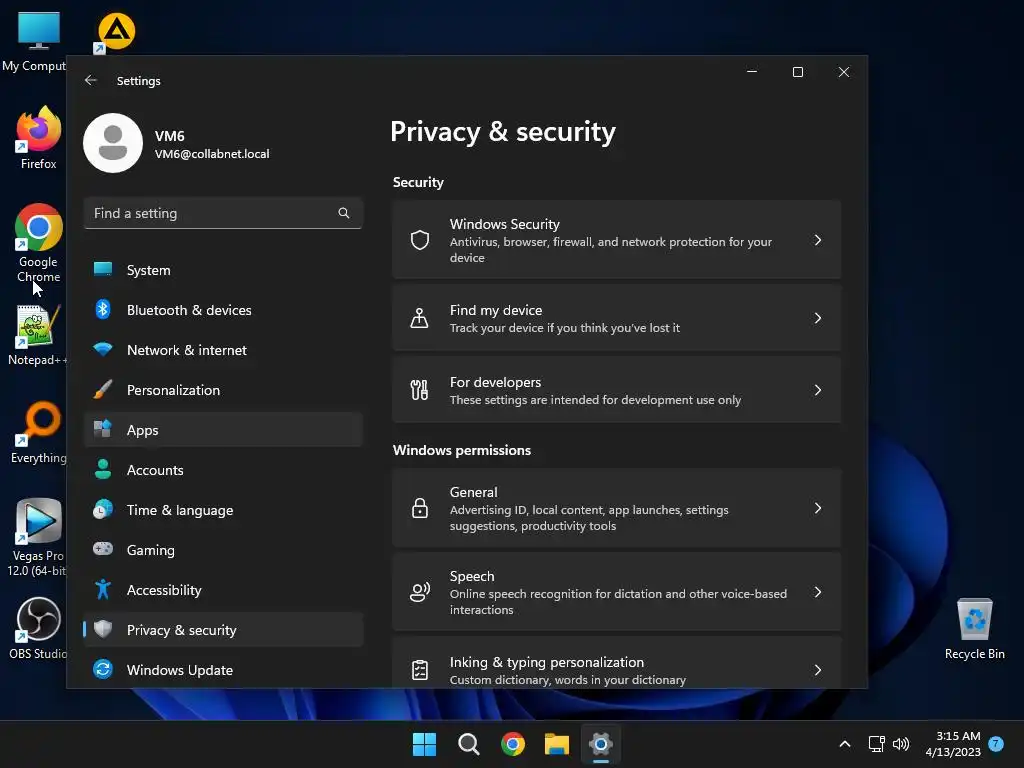Open Accounts category
This screenshot has height=768, width=1024.
(223, 470)
